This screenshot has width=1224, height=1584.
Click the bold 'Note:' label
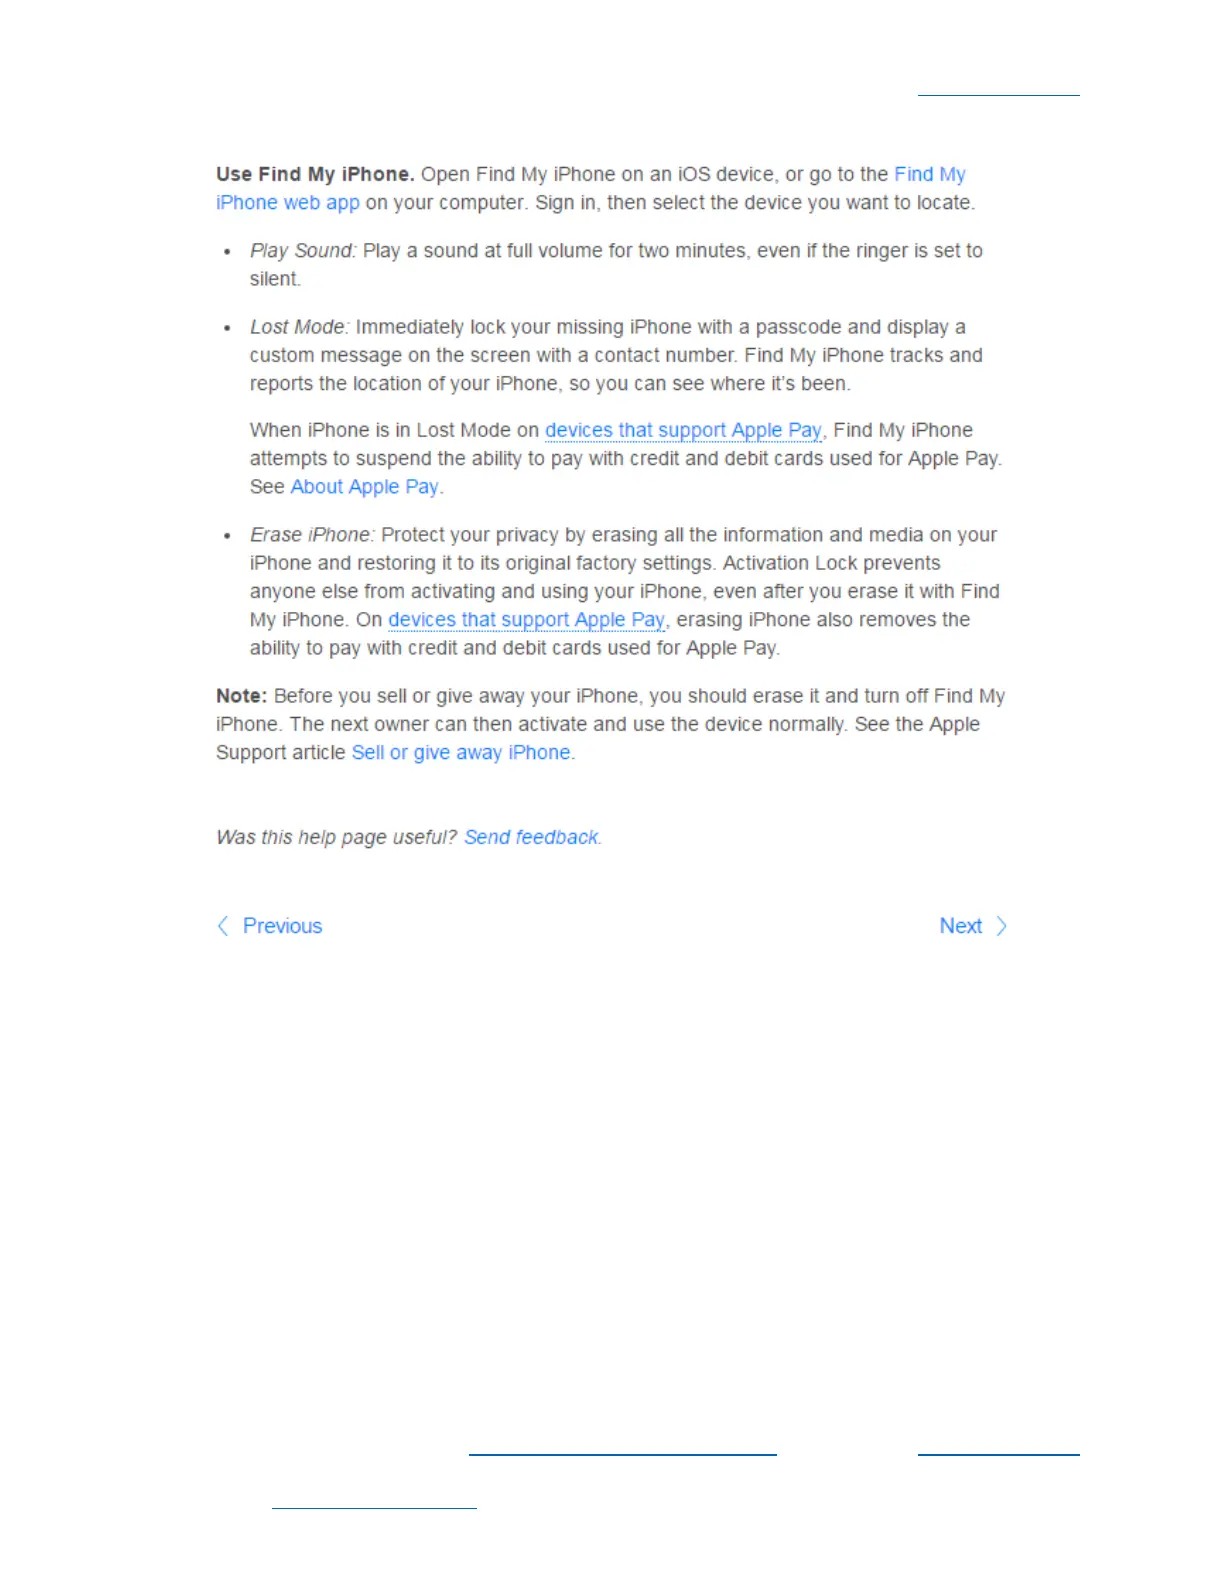241,696
